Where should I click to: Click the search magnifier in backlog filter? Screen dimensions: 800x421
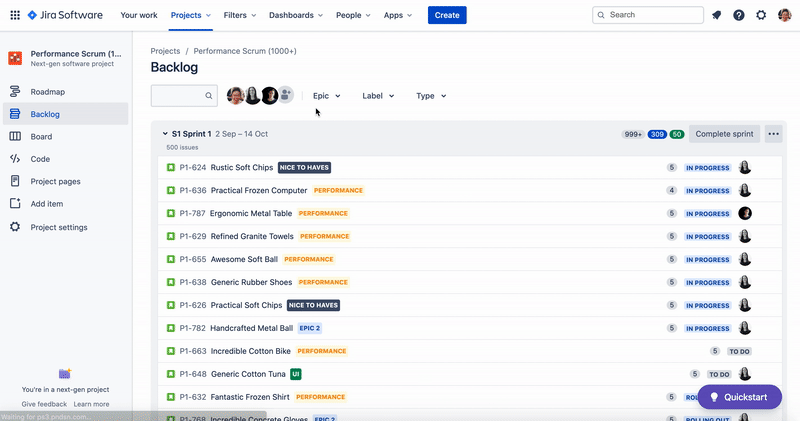point(209,95)
